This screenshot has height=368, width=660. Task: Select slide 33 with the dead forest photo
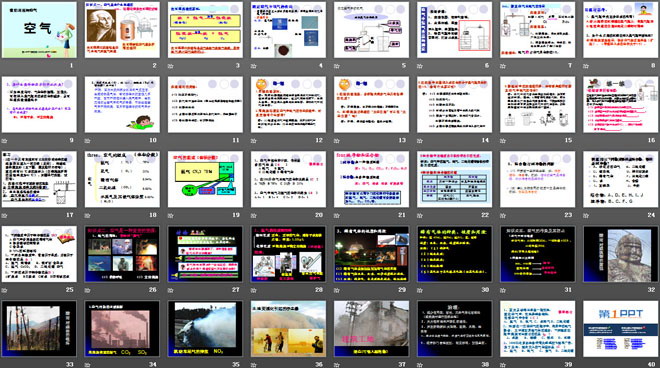click(39, 328)
